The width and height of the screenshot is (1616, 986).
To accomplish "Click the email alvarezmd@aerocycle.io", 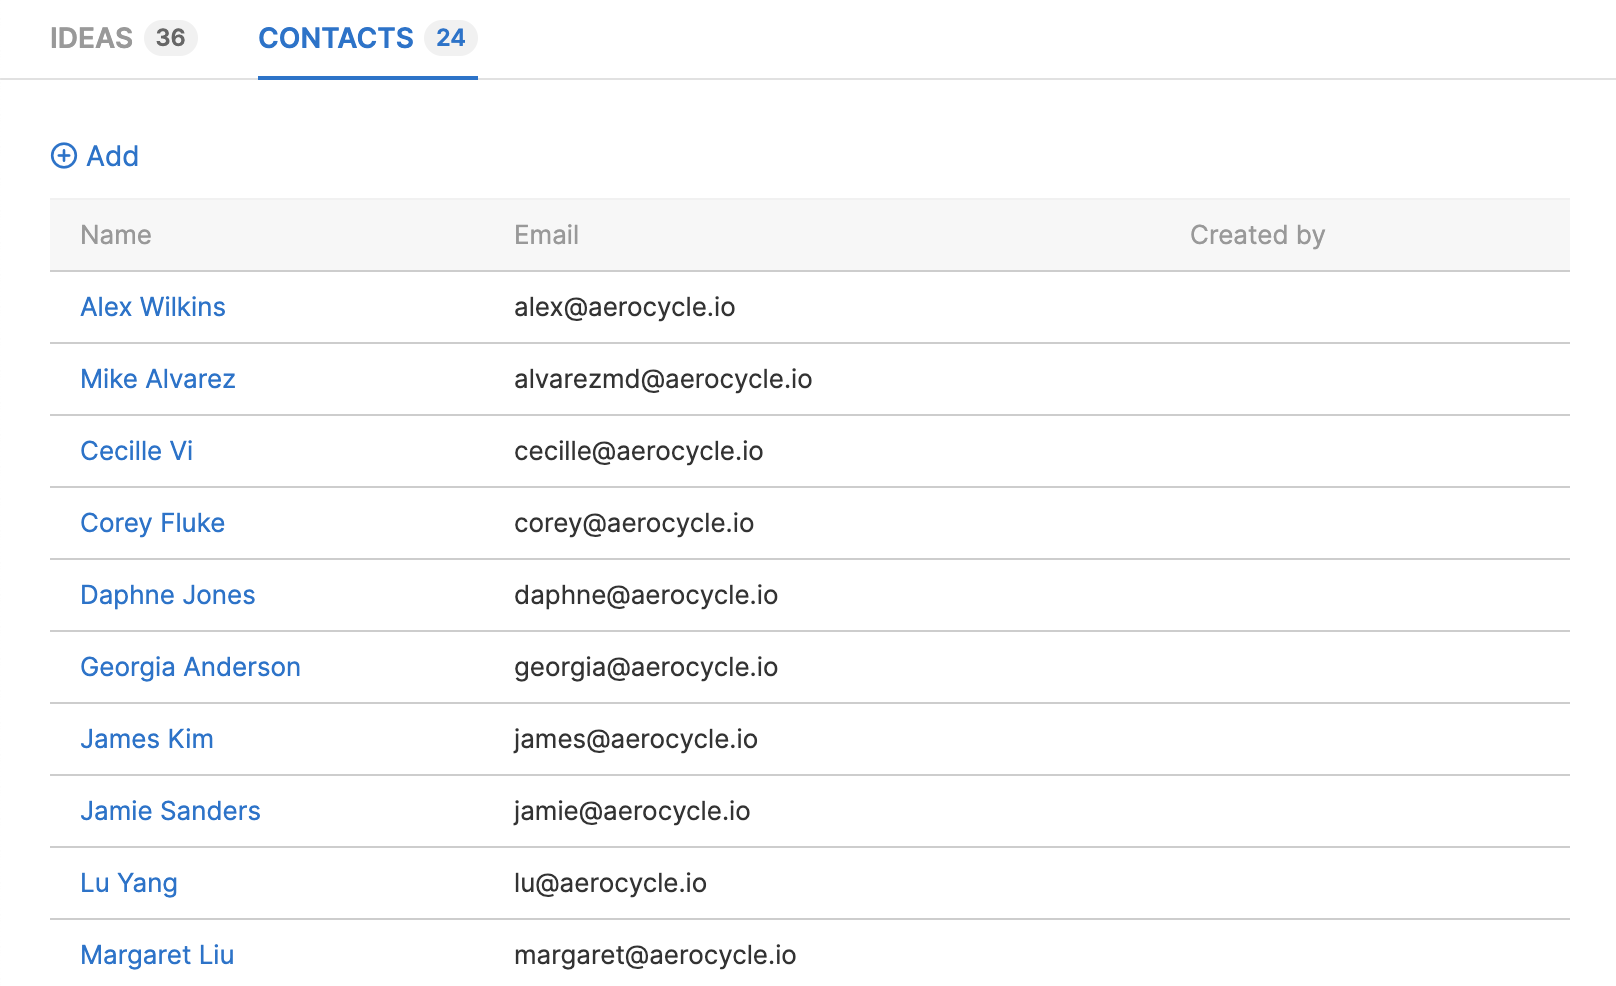I will click(x=663, y=379).
